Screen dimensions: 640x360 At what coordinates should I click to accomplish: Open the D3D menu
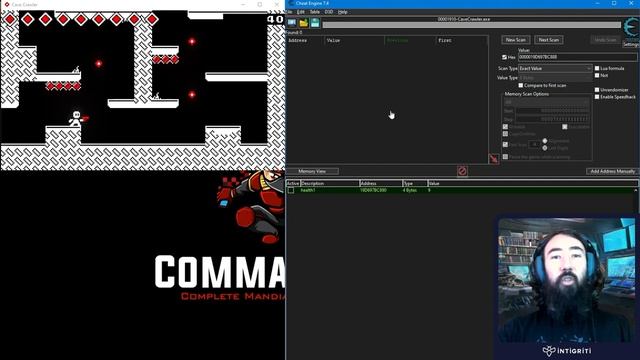[329, 12]
